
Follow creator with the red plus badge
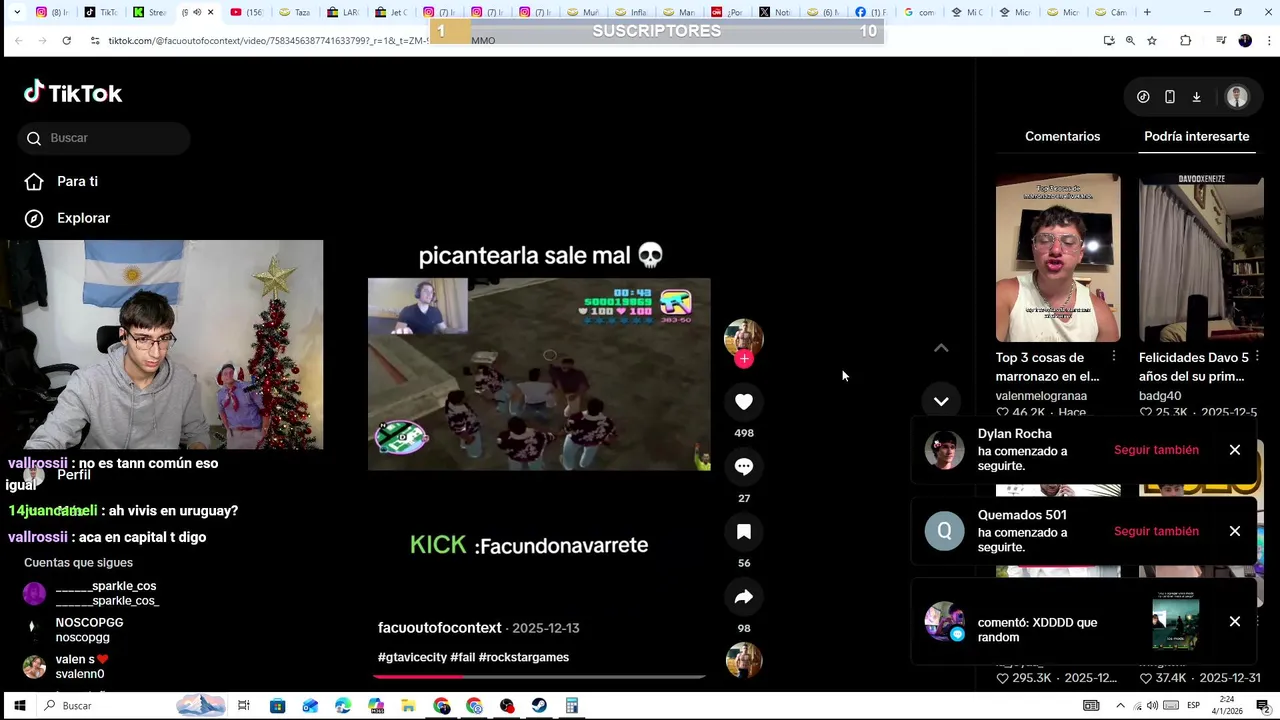(x=744, y=359)
